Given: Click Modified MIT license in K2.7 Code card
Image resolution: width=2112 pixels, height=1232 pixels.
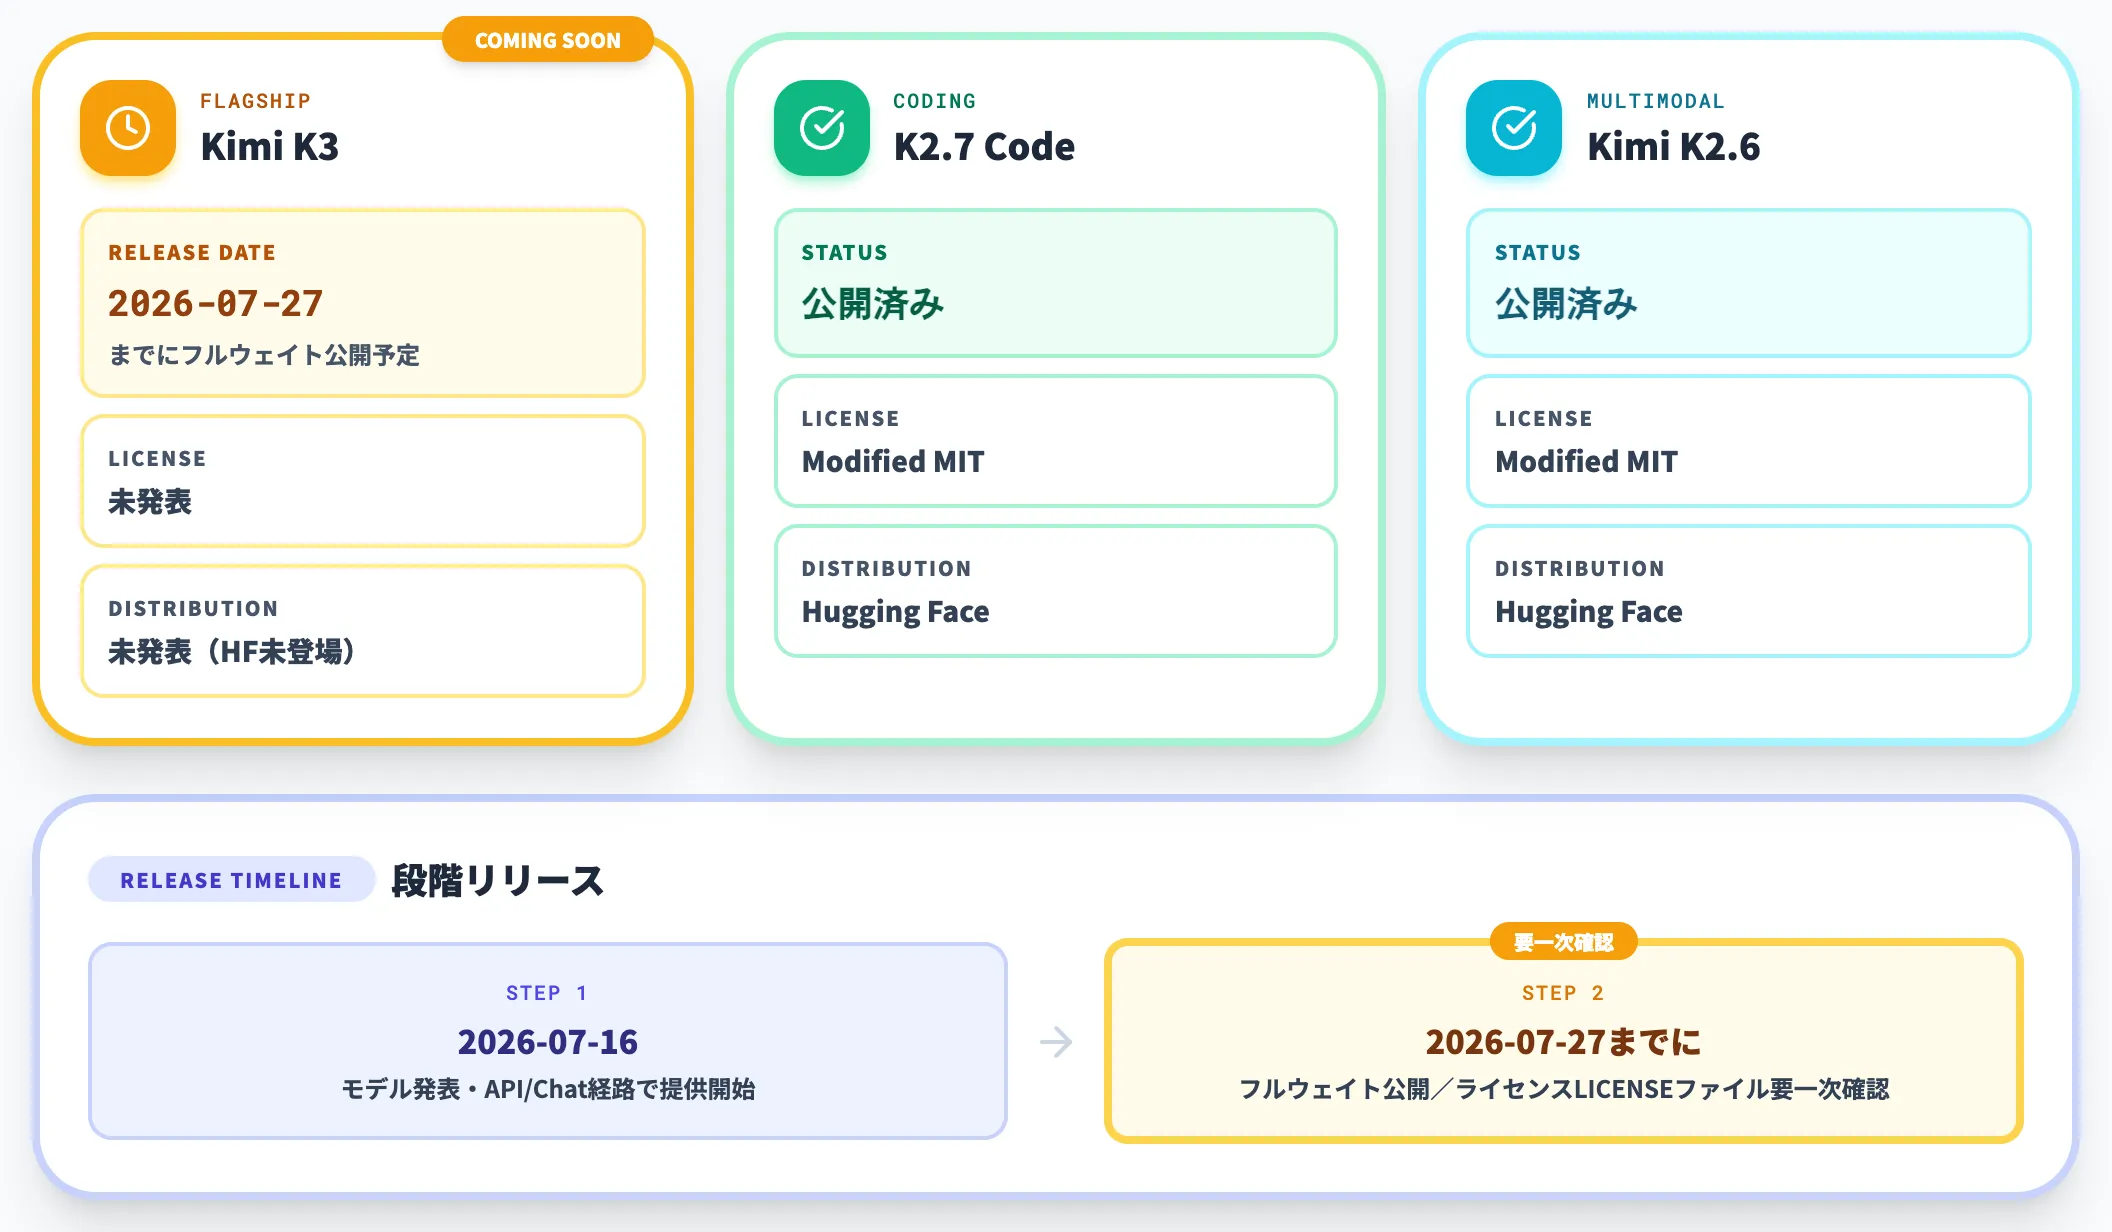Looking at the screenshot, I should click(x=893, y=461).
